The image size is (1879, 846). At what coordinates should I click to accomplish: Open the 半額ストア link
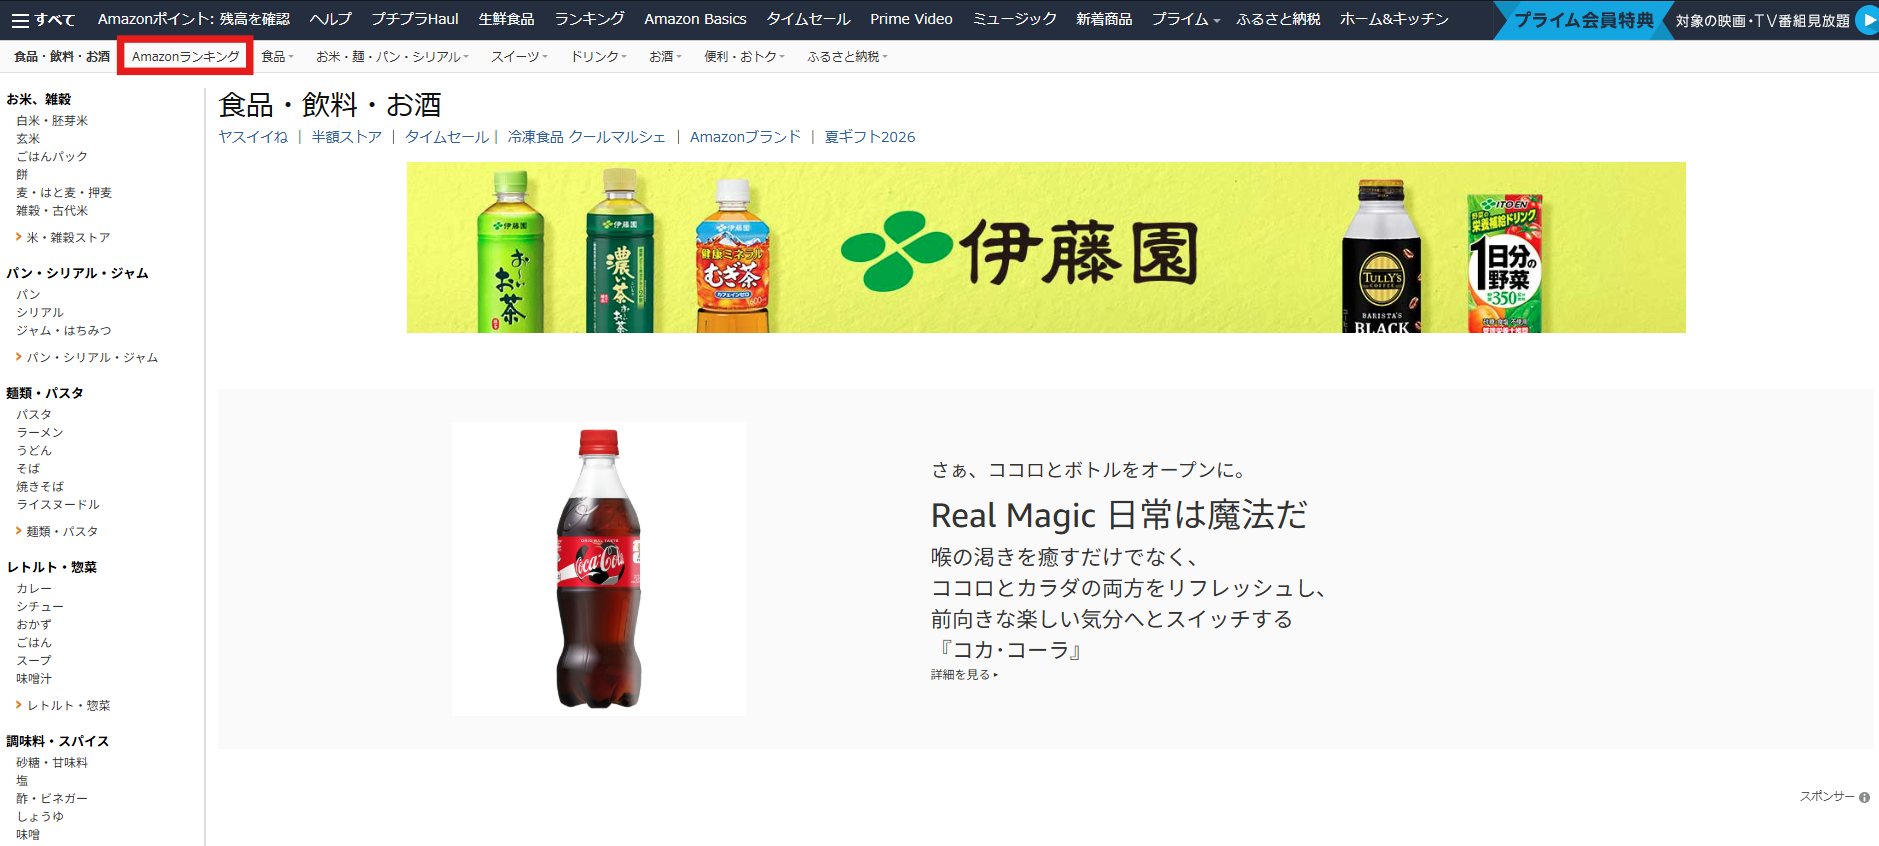[x=346, y=137]
